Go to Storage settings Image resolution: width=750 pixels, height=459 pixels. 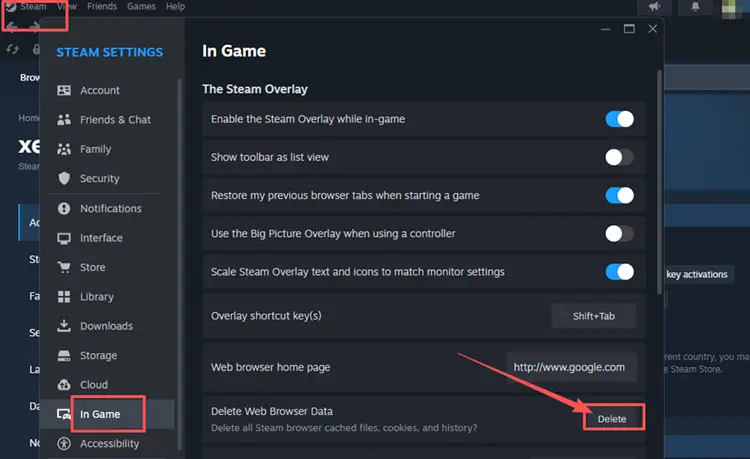pos(98,356)
